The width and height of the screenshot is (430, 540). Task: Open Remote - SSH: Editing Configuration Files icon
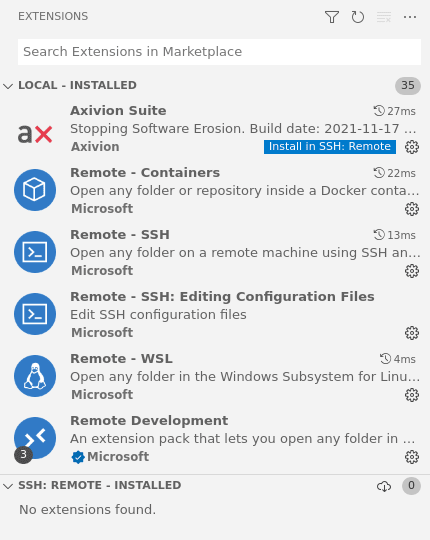tap(35, 314)
